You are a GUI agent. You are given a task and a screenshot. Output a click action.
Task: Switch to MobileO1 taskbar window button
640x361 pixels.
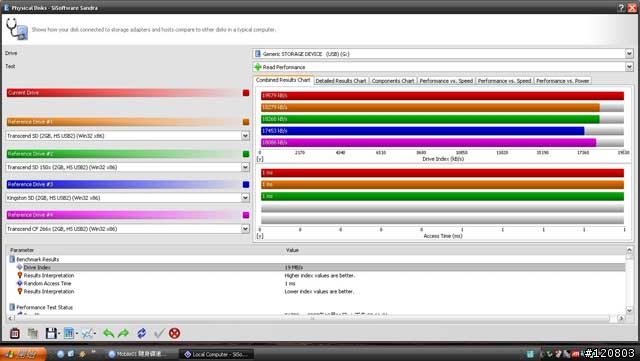138,354
